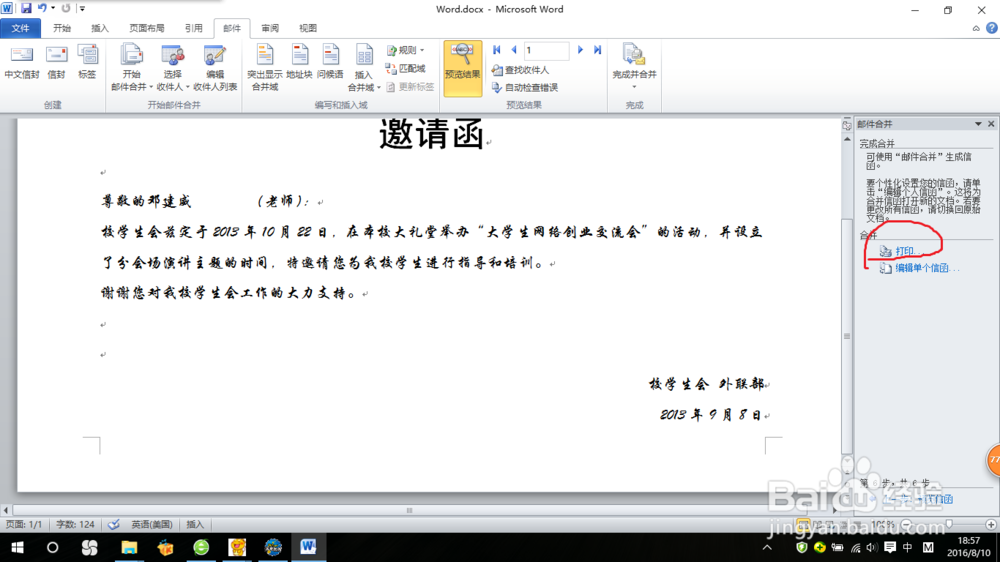Close the mail merge task pane

click(x=991, y=124)
